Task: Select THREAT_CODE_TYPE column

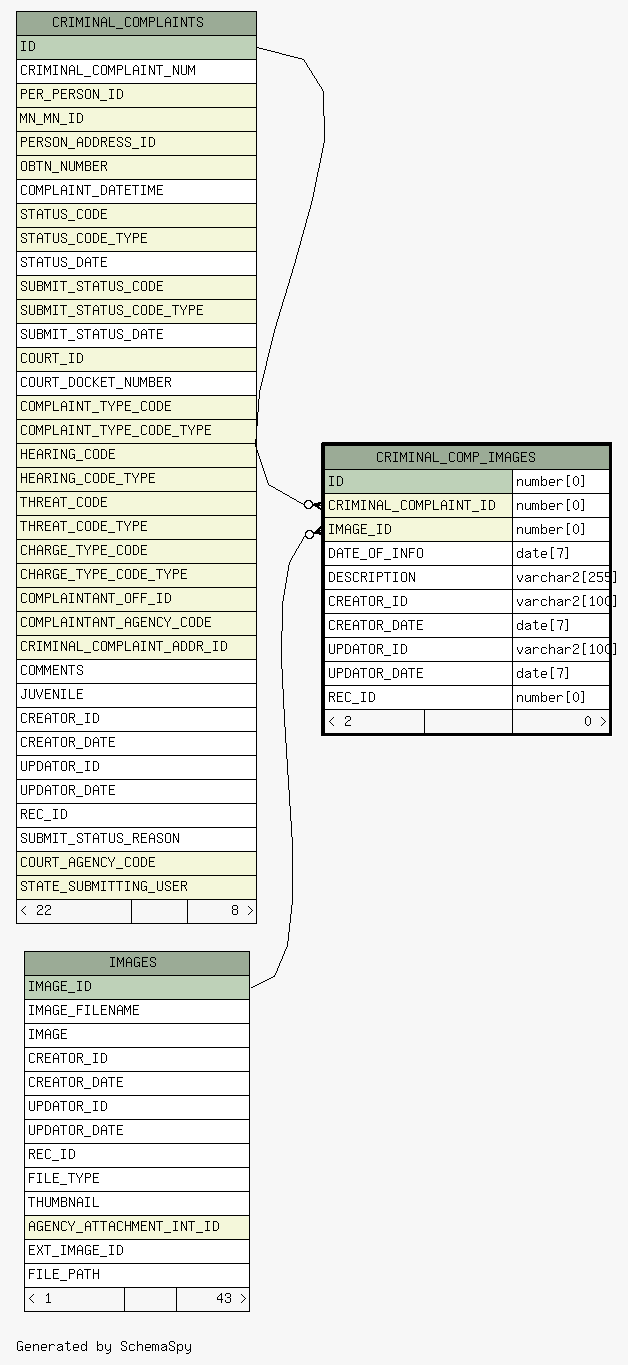Action: [137, 527]
